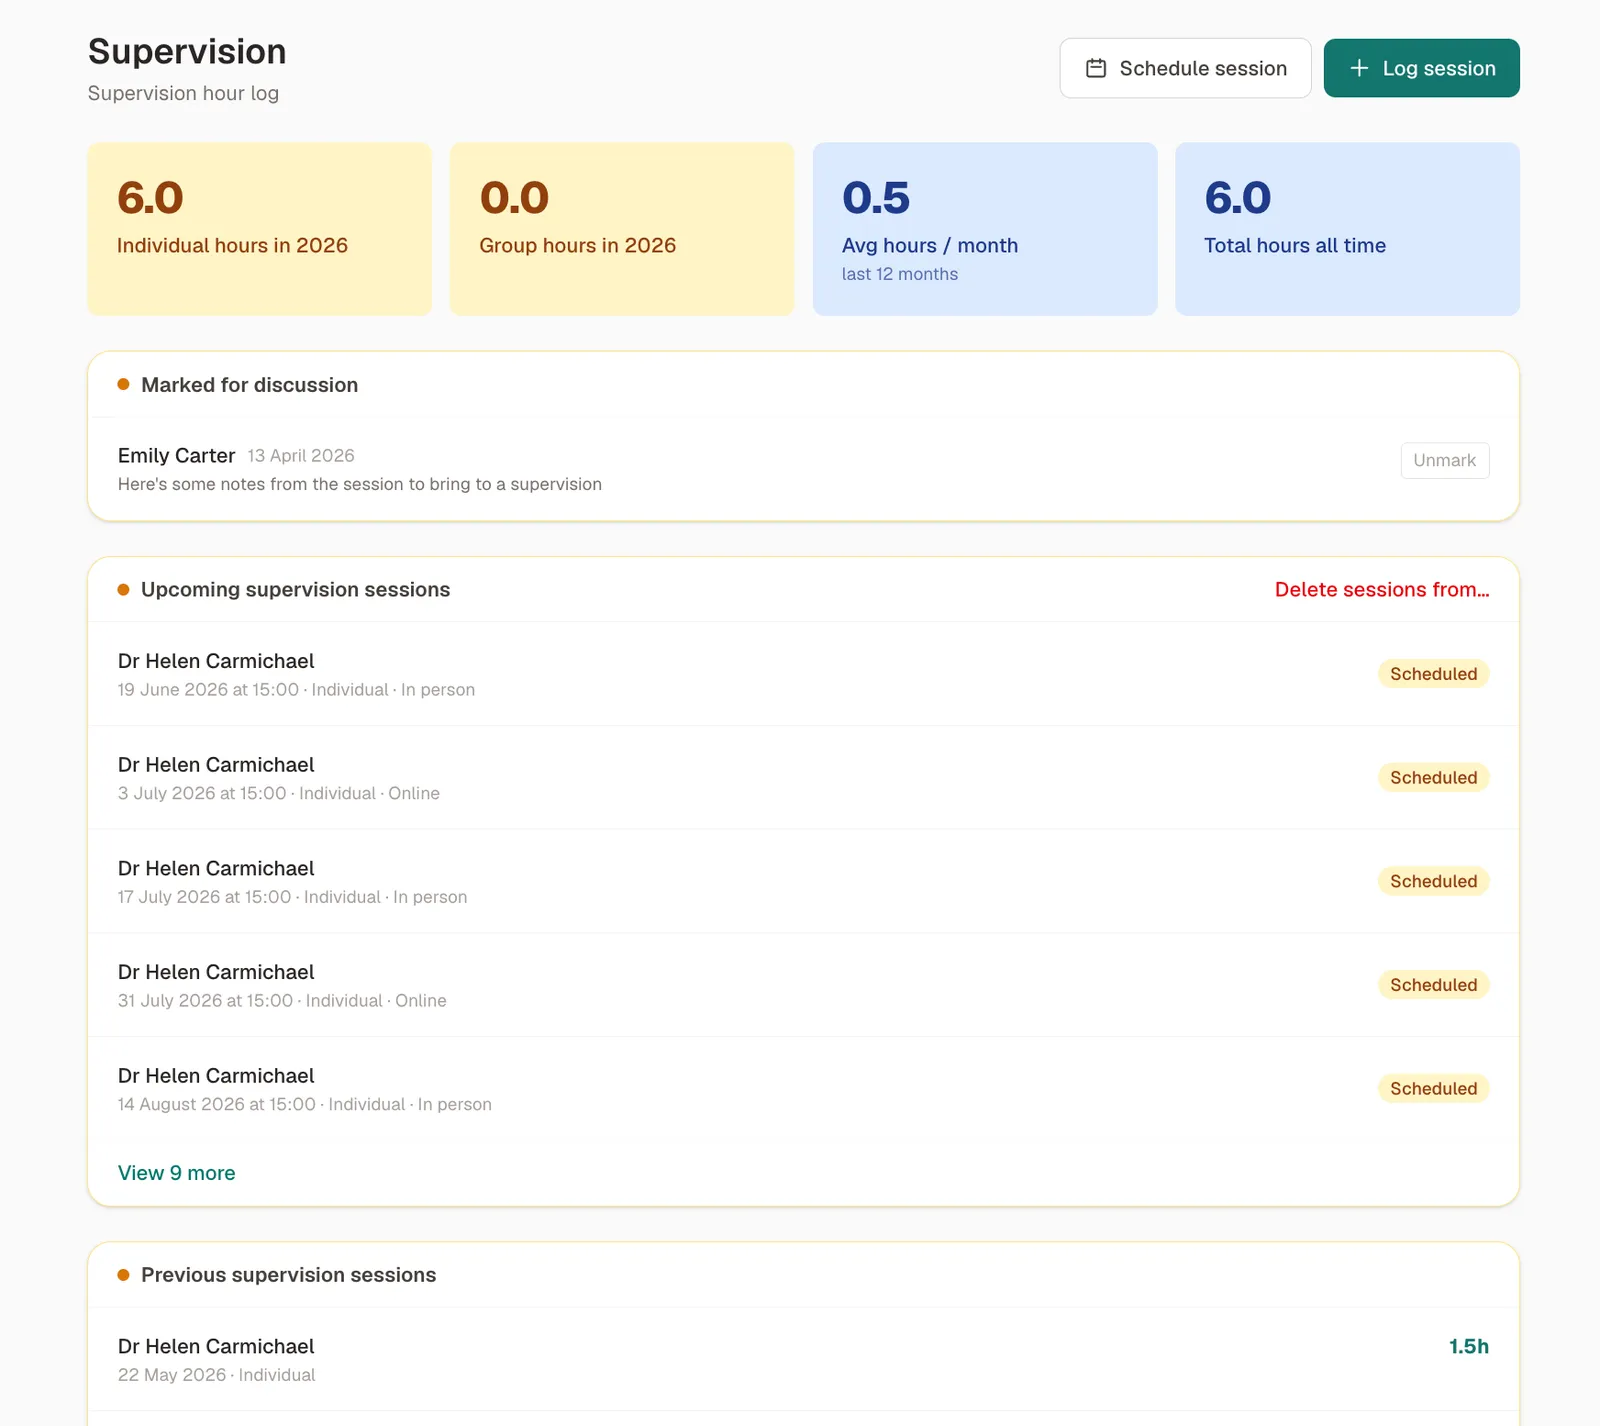Screen dimensions: 1600x1426
Task: Select the Avg hours / month card
Action: pos(985,229)
